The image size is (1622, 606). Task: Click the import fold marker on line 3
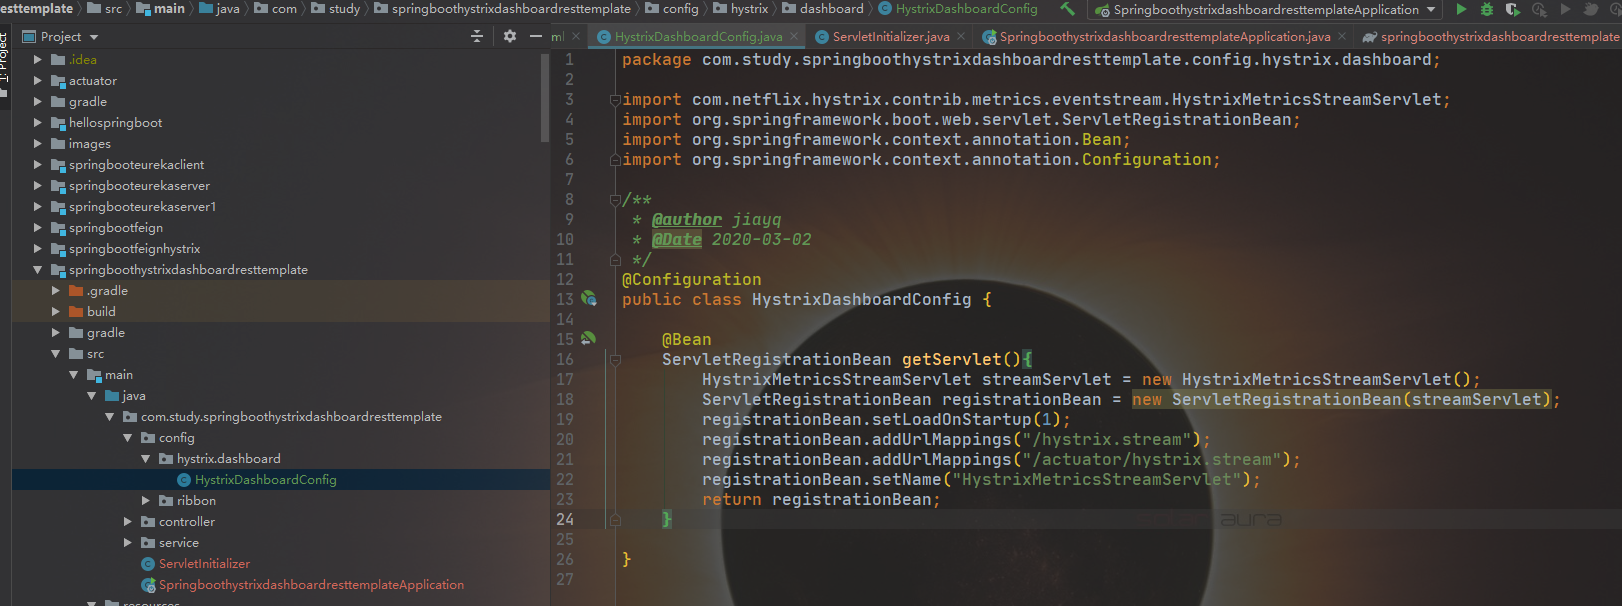tap(615, 99)
